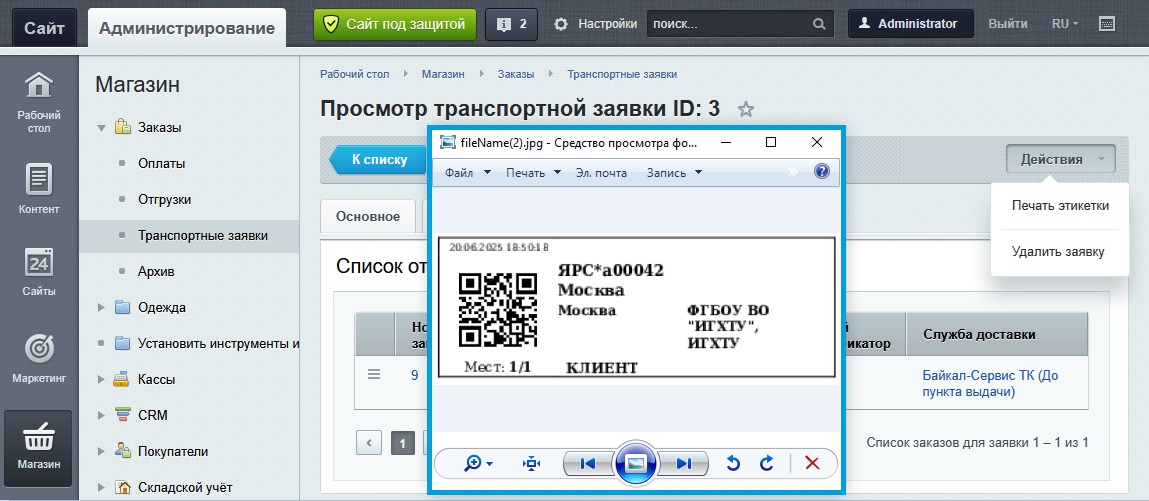
Task: Click the К списку button
Action: 379,159
